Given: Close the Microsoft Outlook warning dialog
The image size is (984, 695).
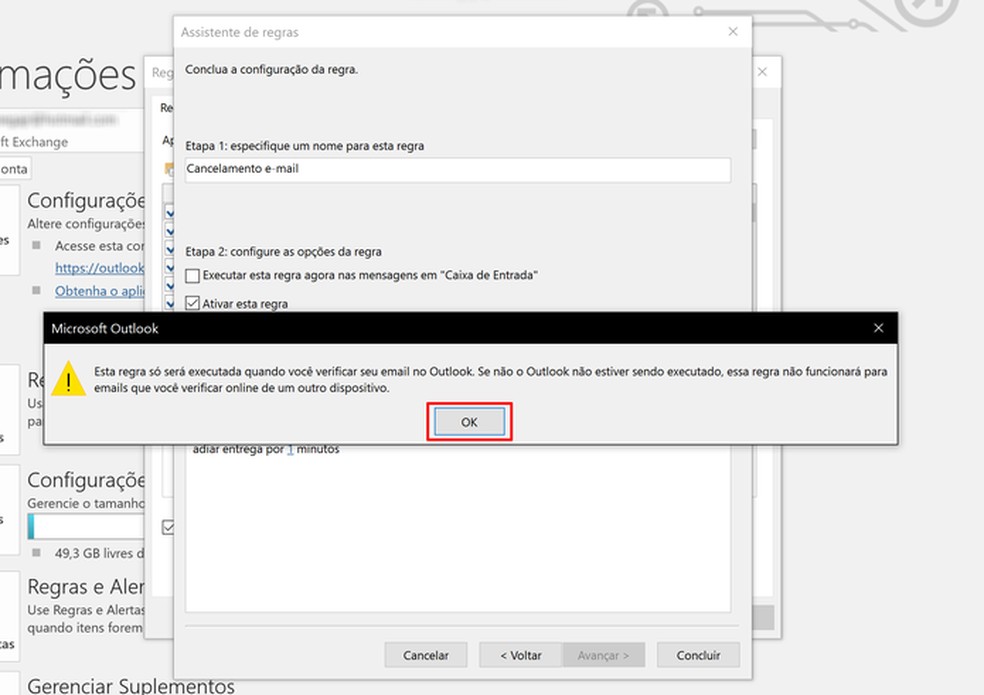Looking at the screenshot, I should tap(877, 328).
